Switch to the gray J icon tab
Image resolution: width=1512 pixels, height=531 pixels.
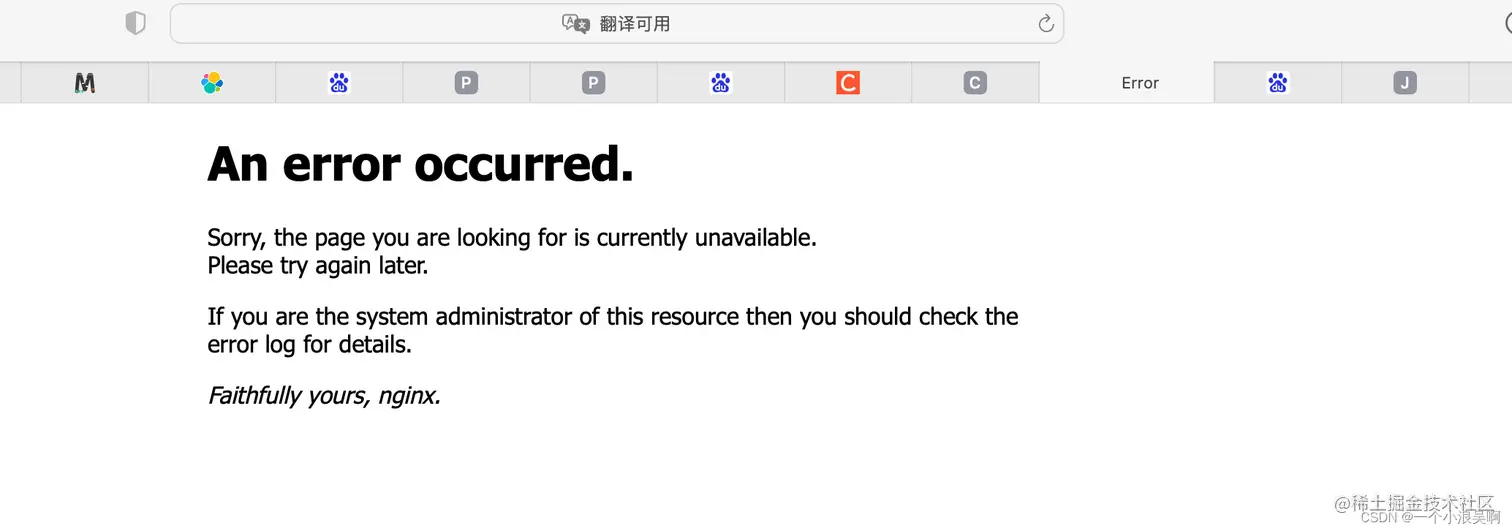(1405, 83)
